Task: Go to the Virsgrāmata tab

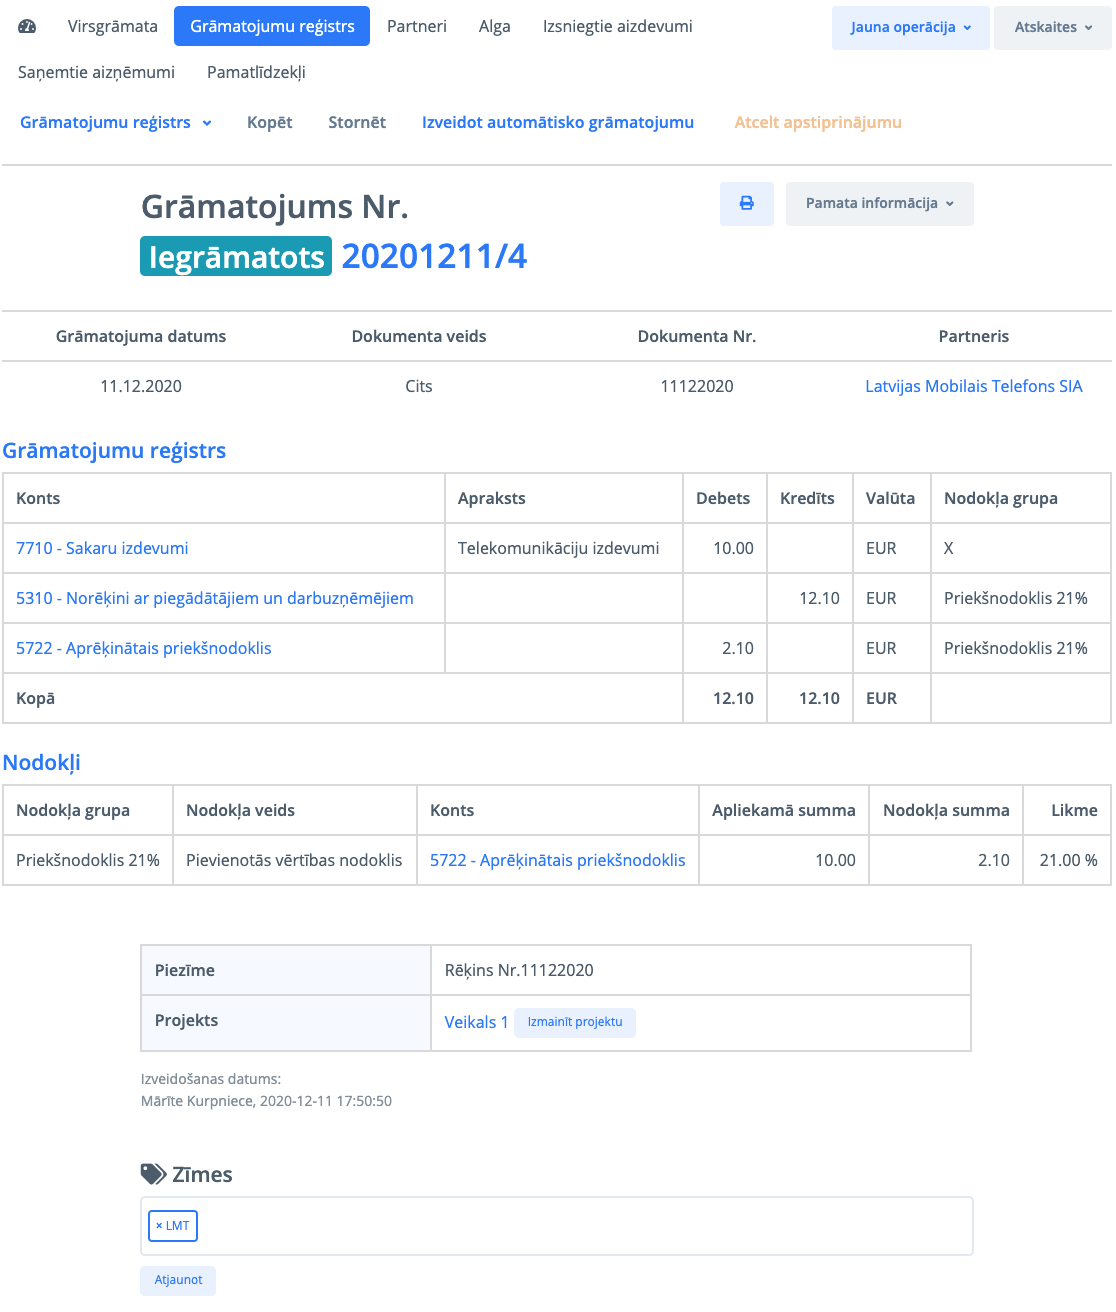Action: (112, 26)
